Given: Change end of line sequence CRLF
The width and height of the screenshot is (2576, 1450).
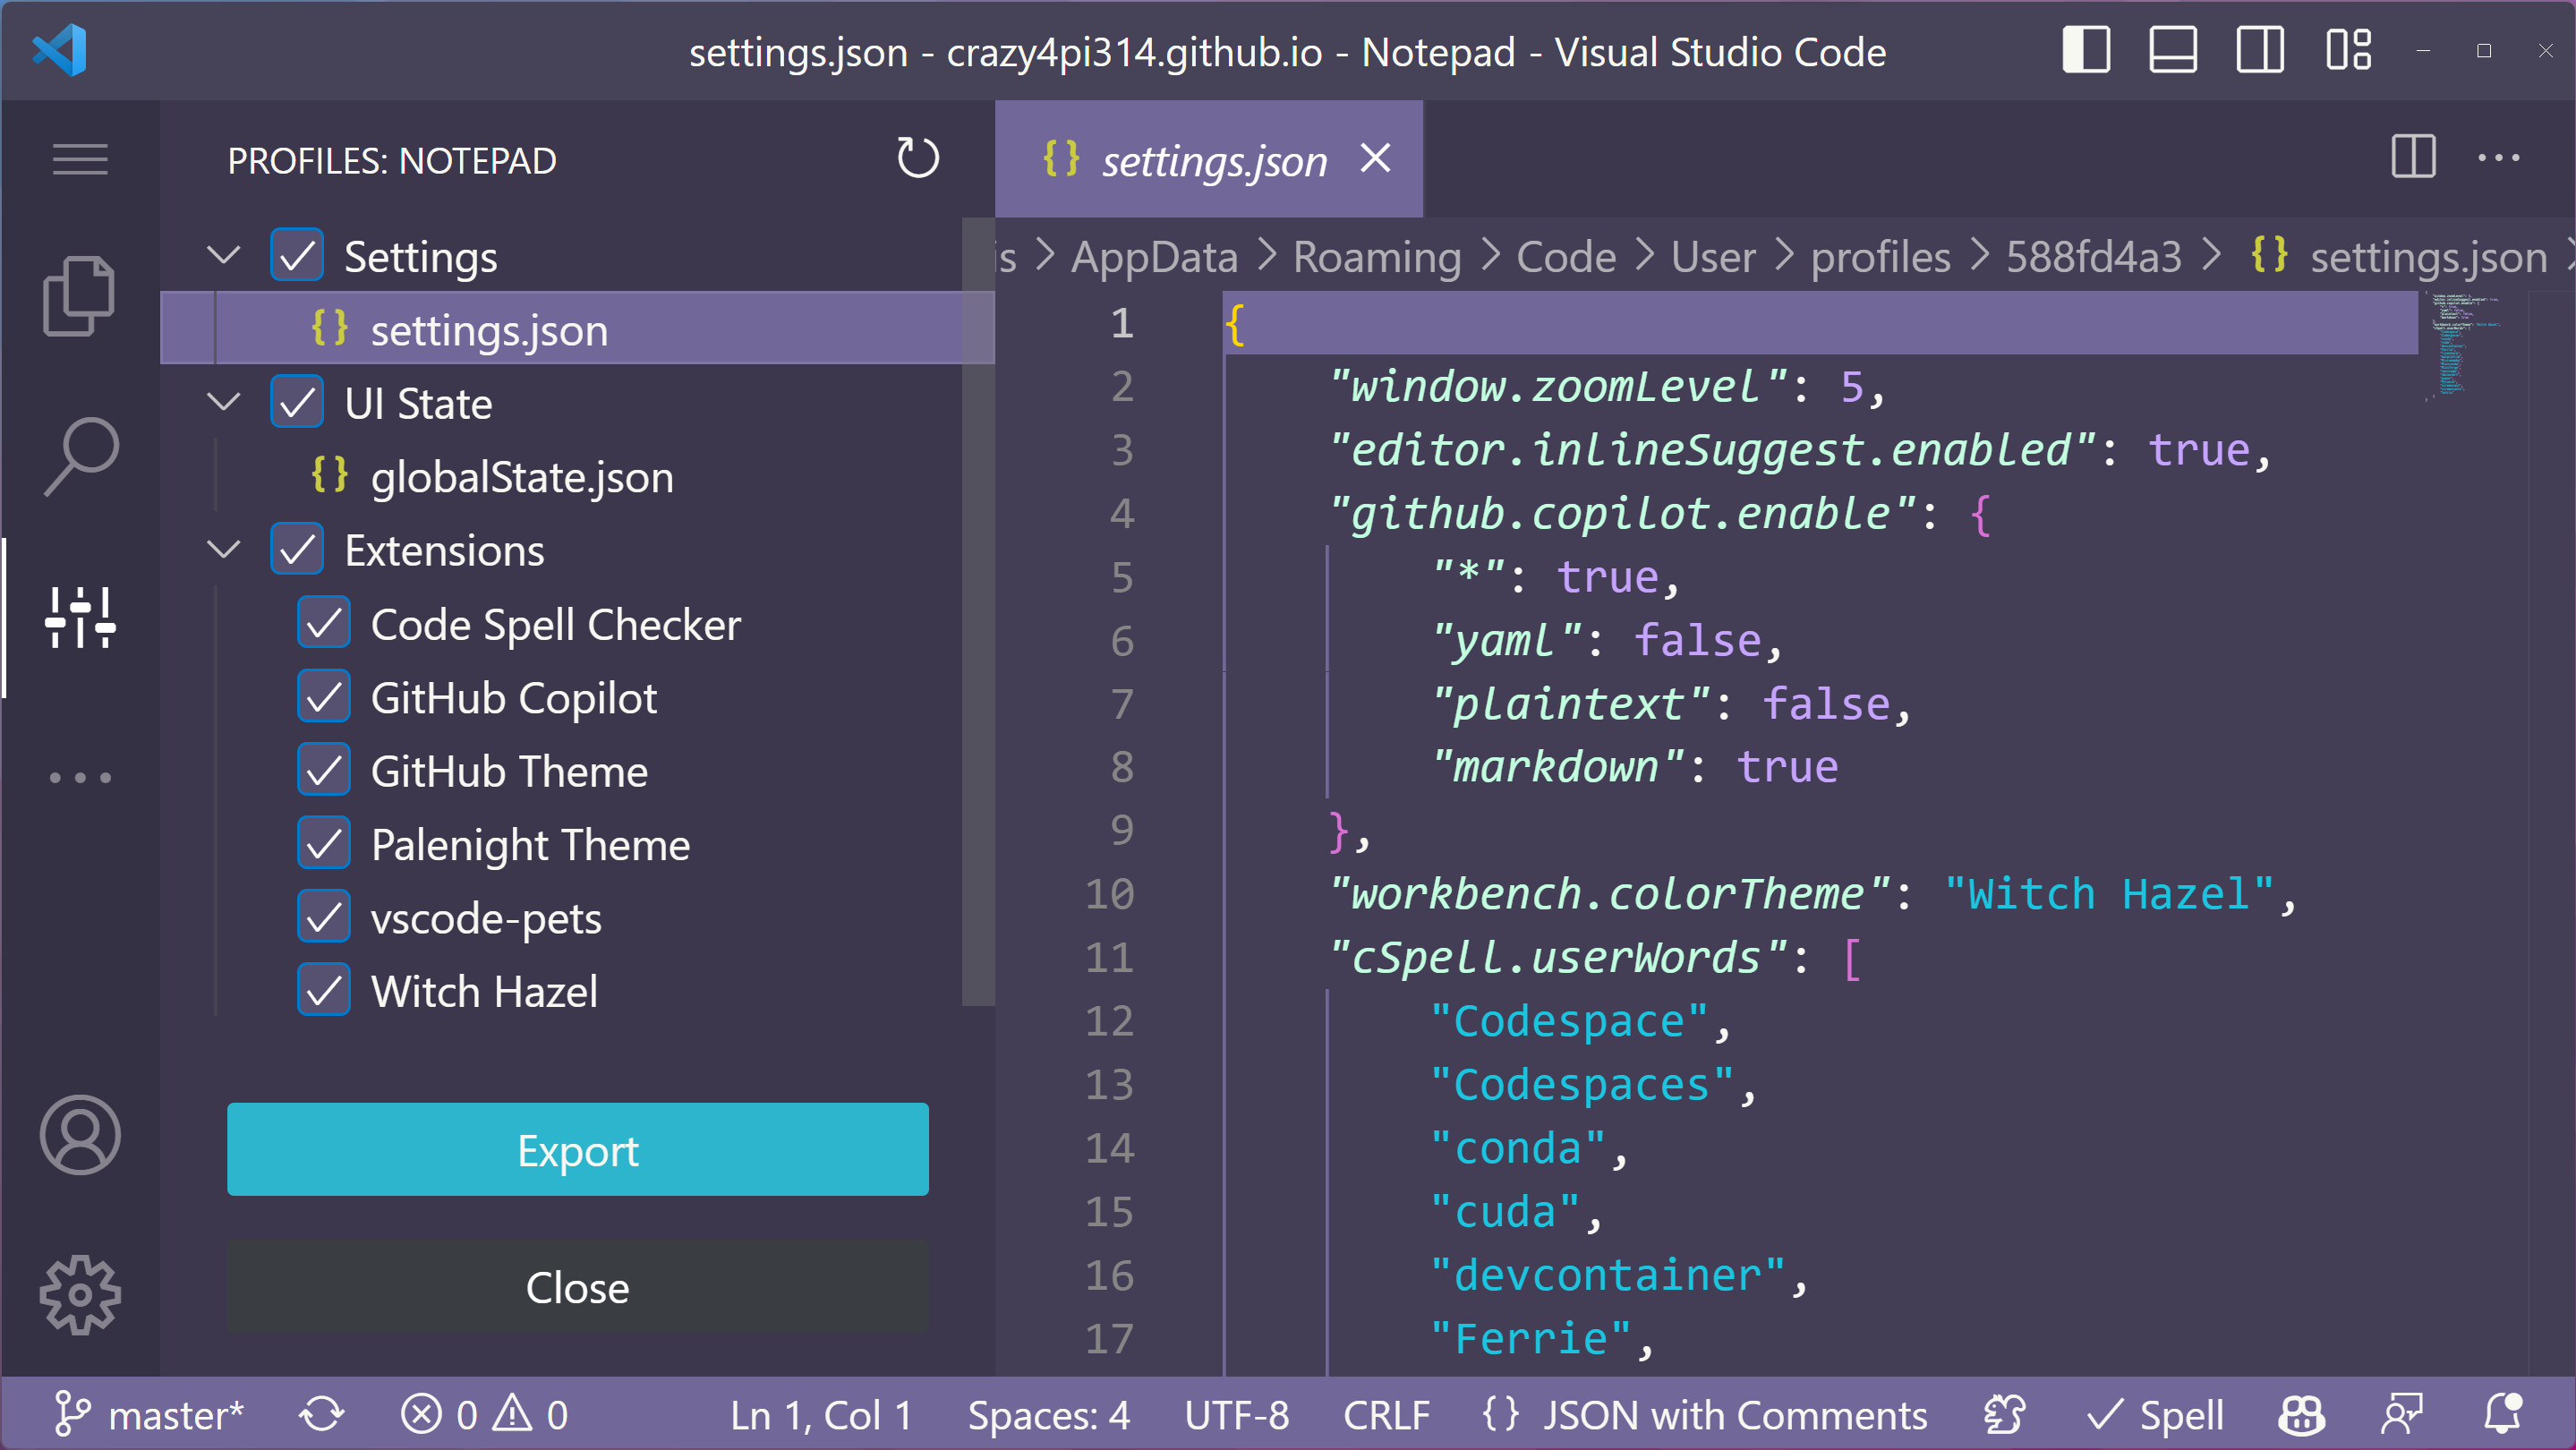Looking at the screenshot, I should tap(1386, 1415).
